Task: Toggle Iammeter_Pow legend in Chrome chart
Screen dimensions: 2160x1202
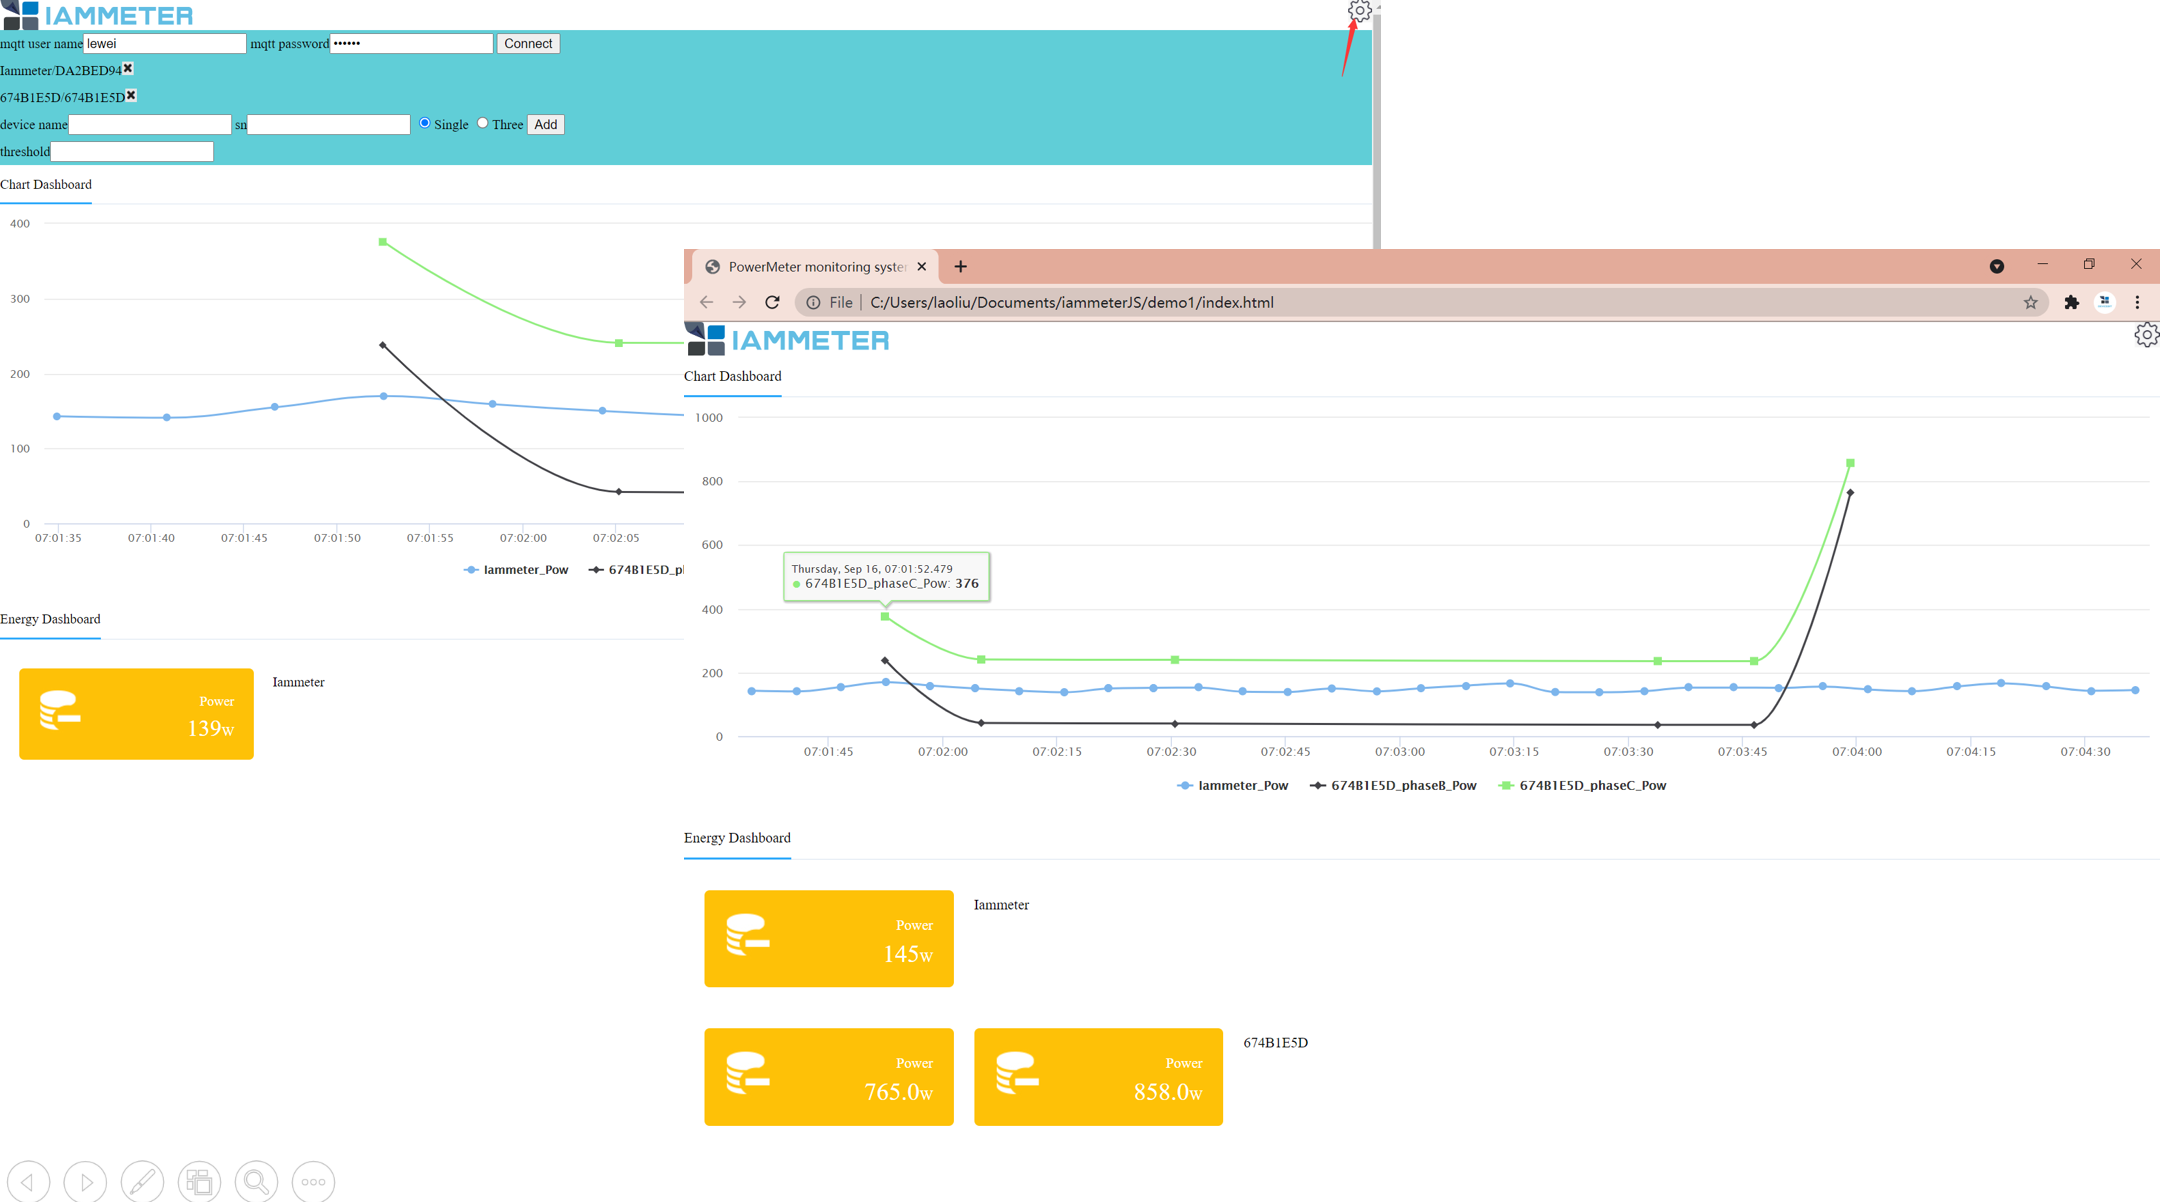Action: tap(1232, 786)
